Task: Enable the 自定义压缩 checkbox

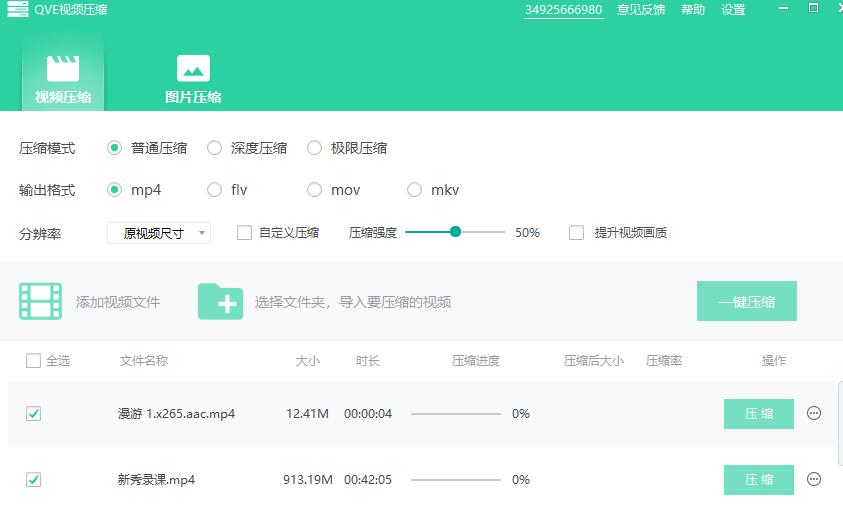Action: click(244, 233)
